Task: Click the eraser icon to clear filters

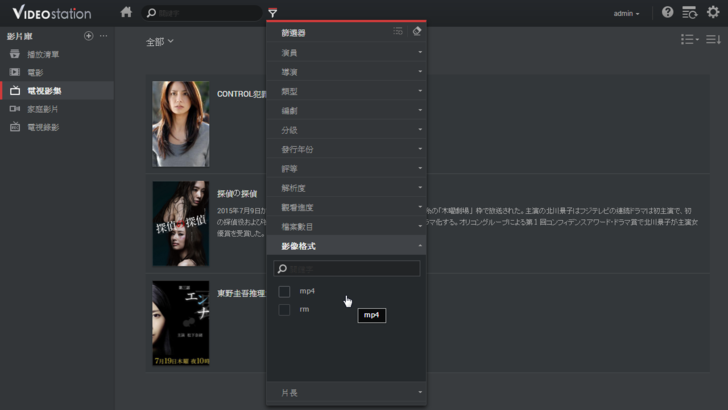Action: (x=417, y=32)
